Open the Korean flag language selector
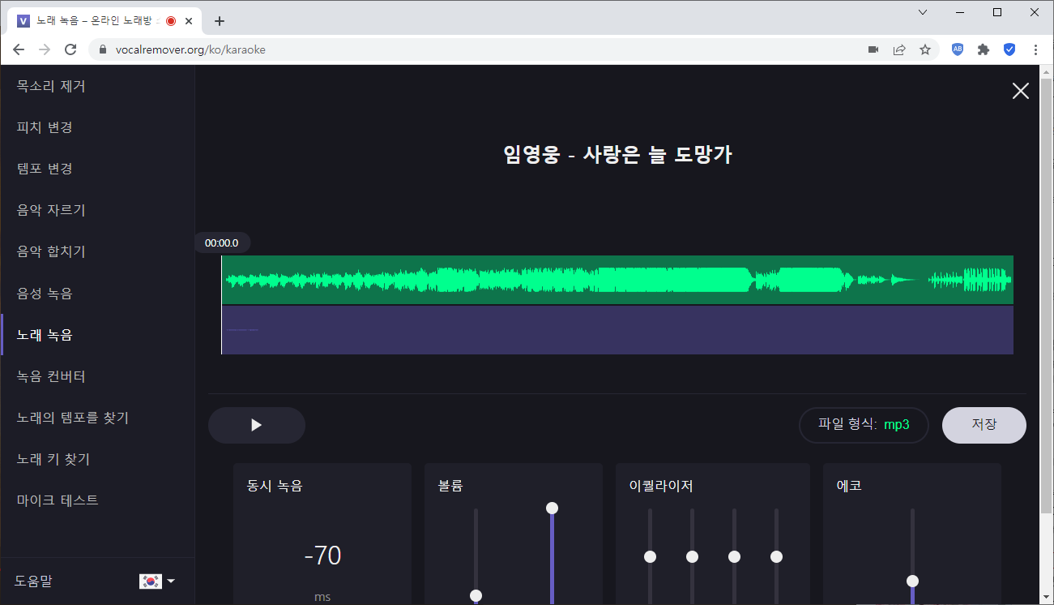The width and height of the screenshot is (1054, 605). click(x=157, y=581)
